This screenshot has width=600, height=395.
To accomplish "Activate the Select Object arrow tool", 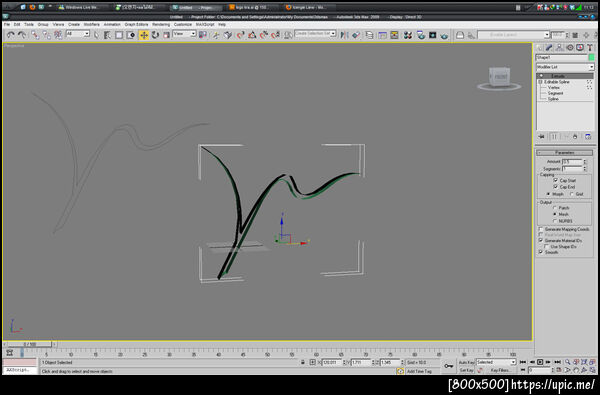I will point(96,35).
